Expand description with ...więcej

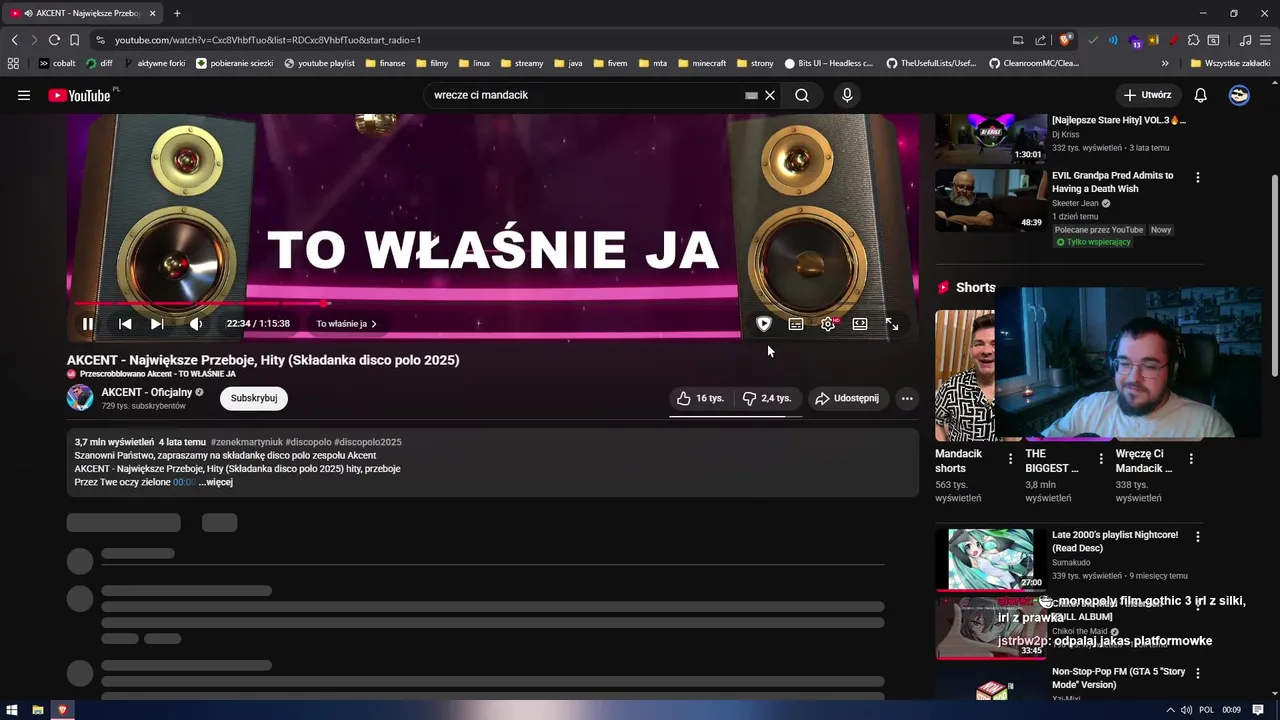[x=216, y=482]
